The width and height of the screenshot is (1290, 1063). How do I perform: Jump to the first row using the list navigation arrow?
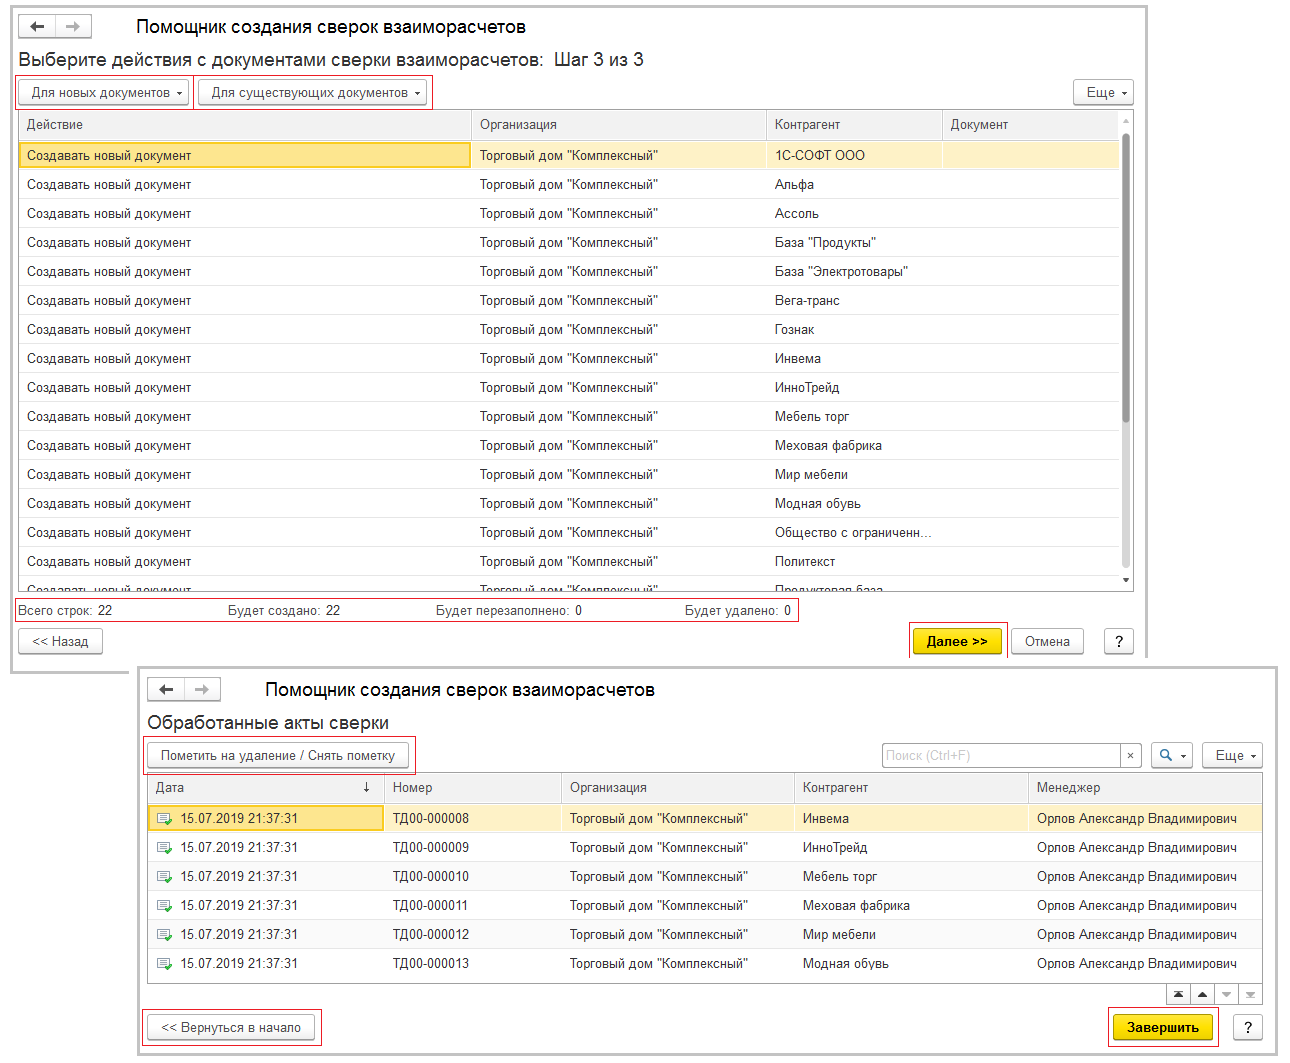point(1178,994)
